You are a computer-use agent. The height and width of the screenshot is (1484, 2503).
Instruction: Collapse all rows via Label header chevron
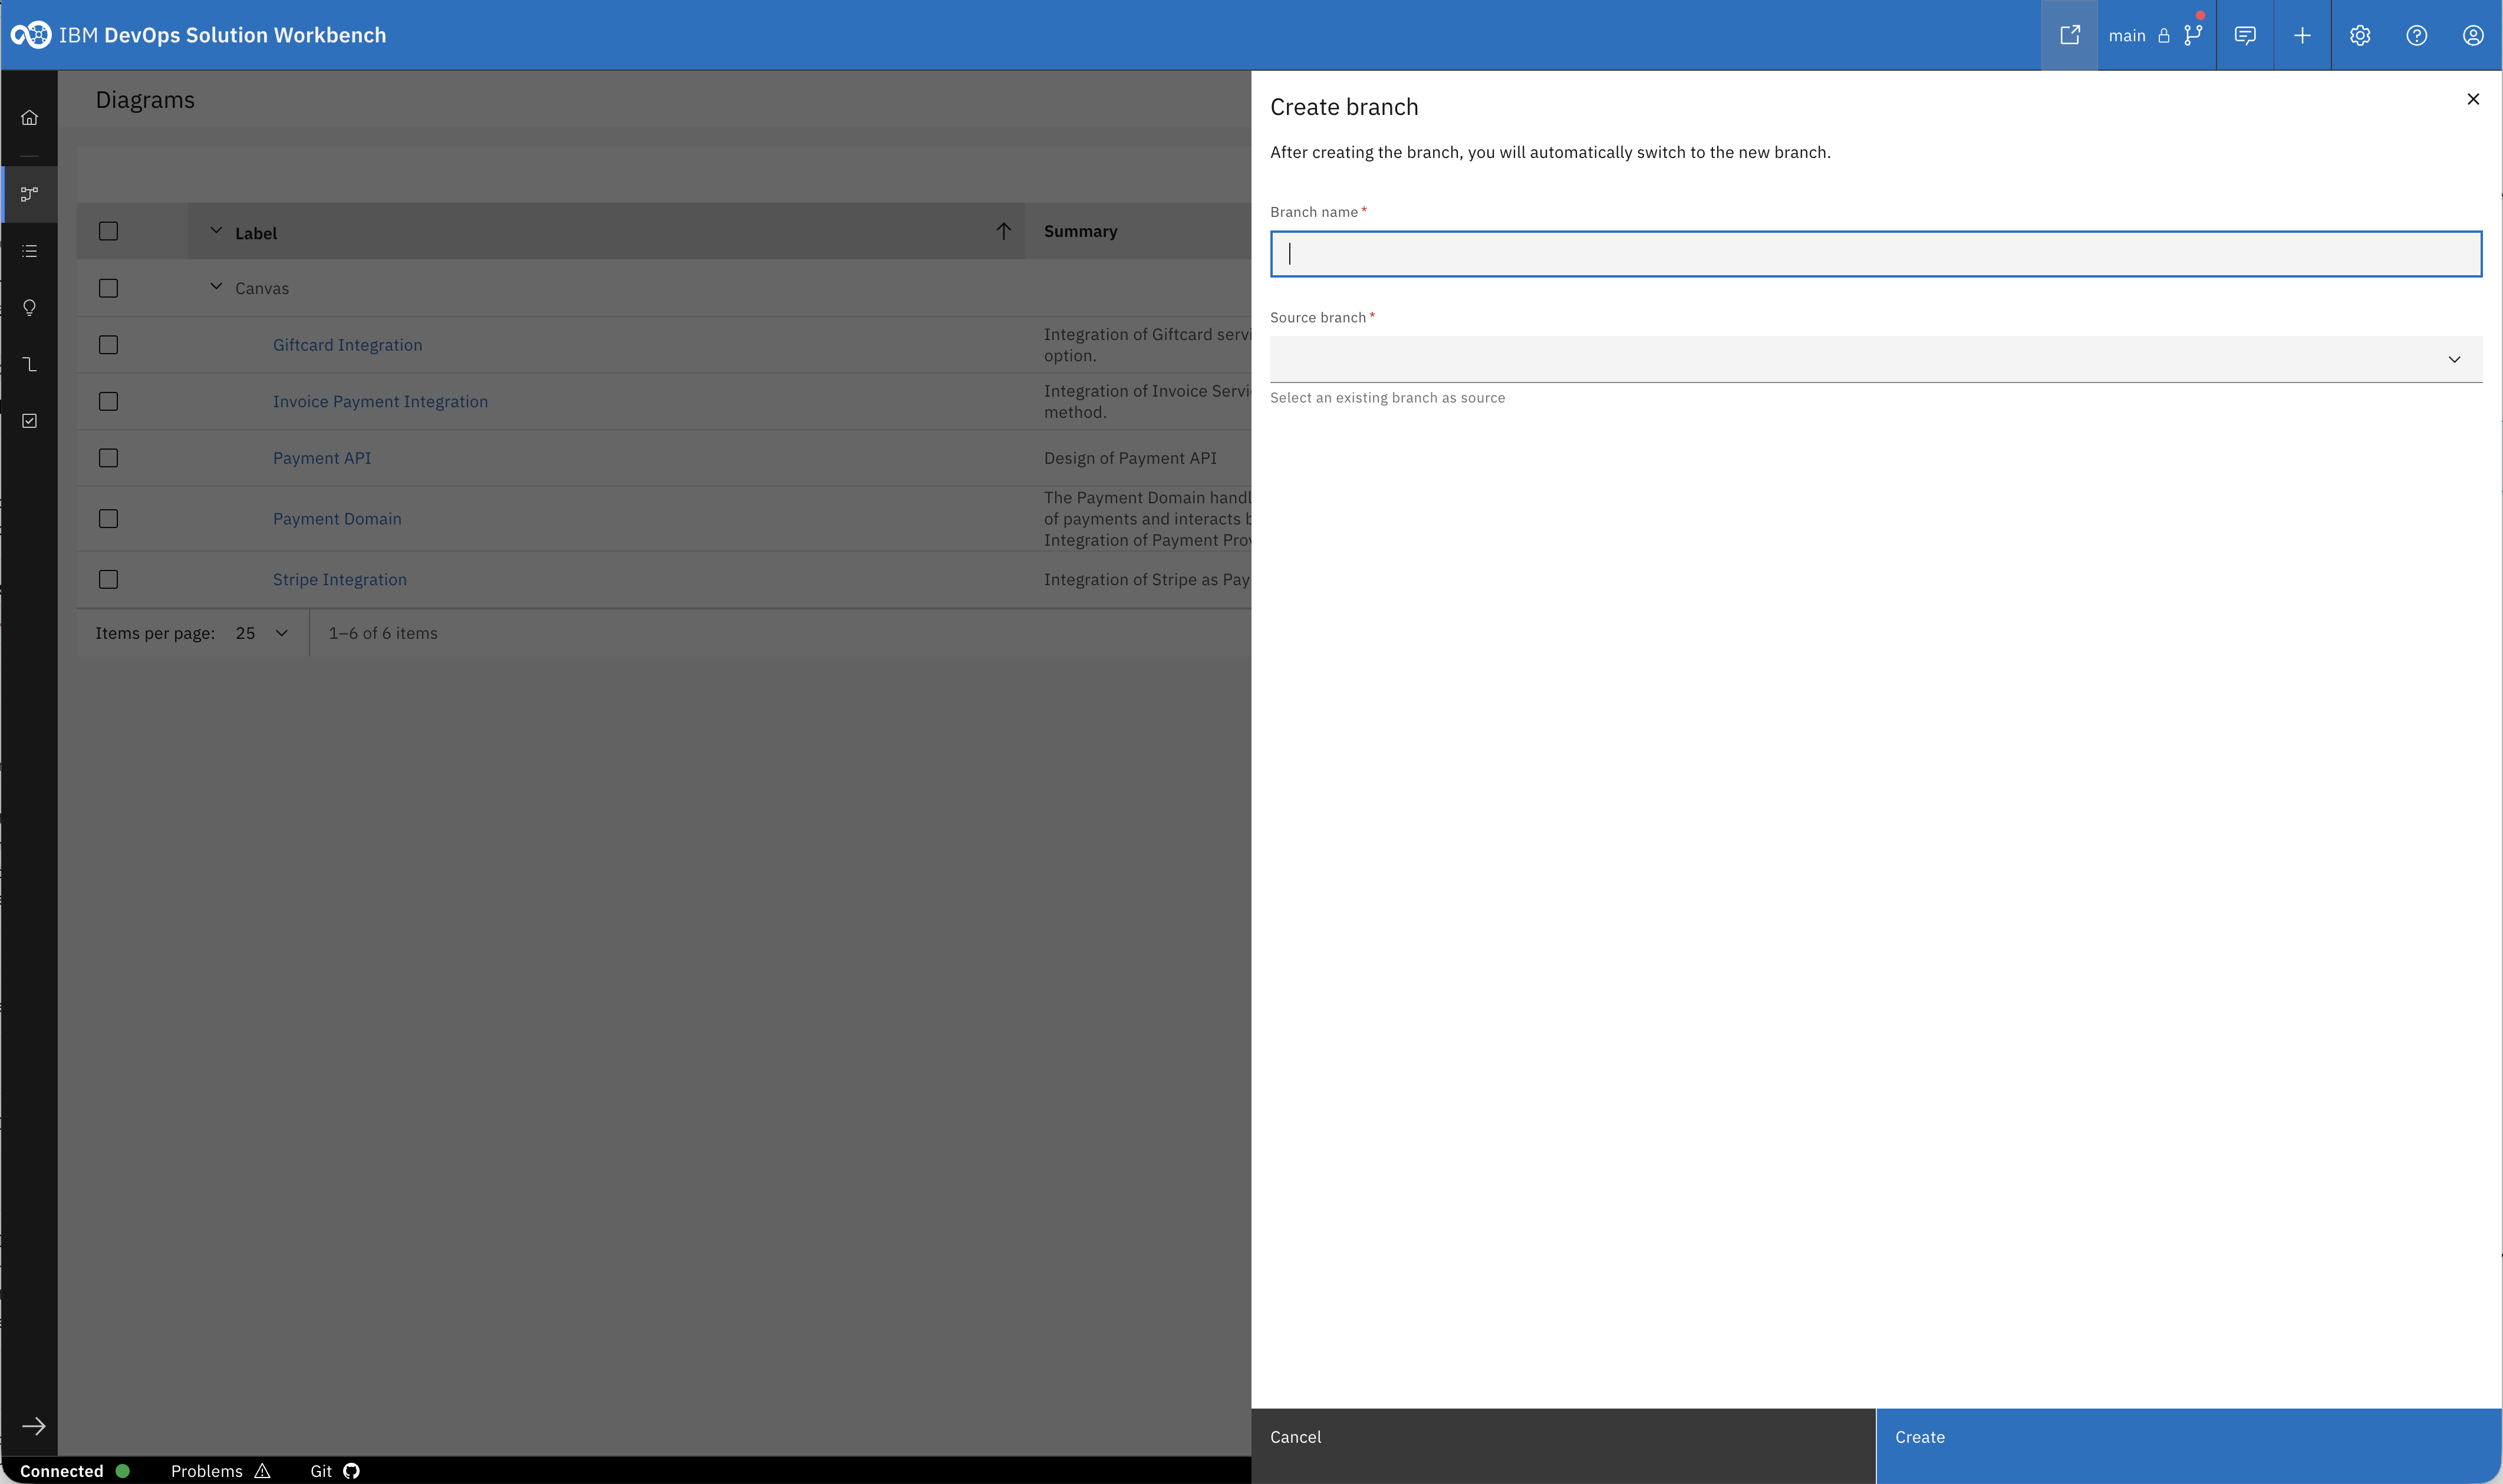[216, 231]
